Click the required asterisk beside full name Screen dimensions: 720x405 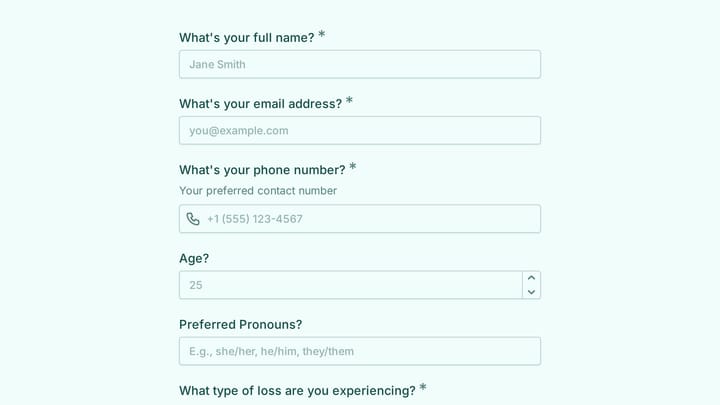click(322, 34)
